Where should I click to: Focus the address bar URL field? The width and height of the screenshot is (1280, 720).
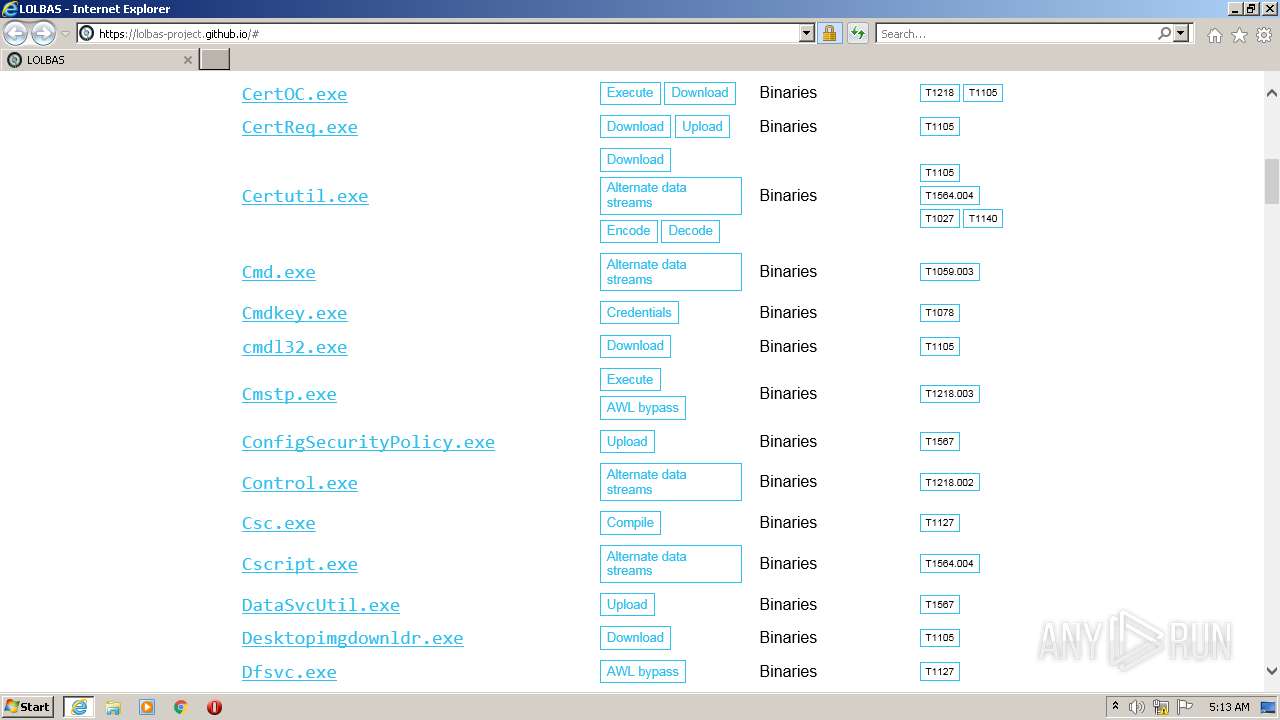coord(445,33)
